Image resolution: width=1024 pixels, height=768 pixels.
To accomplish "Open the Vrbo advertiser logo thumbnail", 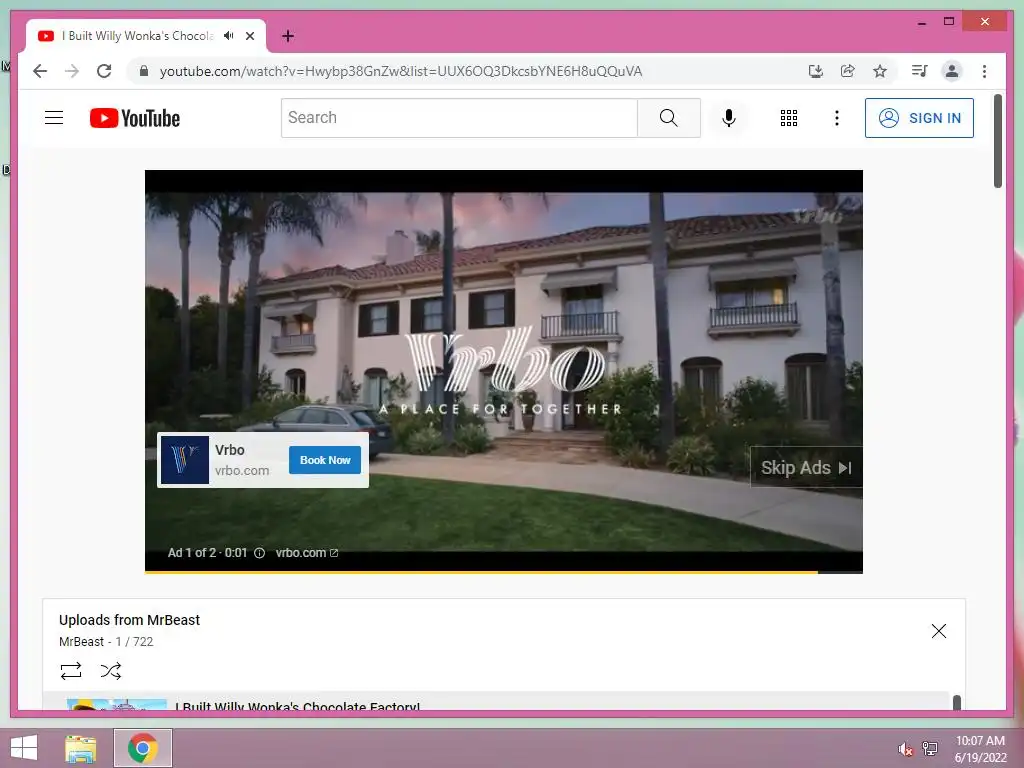I will tap(185, 460).
